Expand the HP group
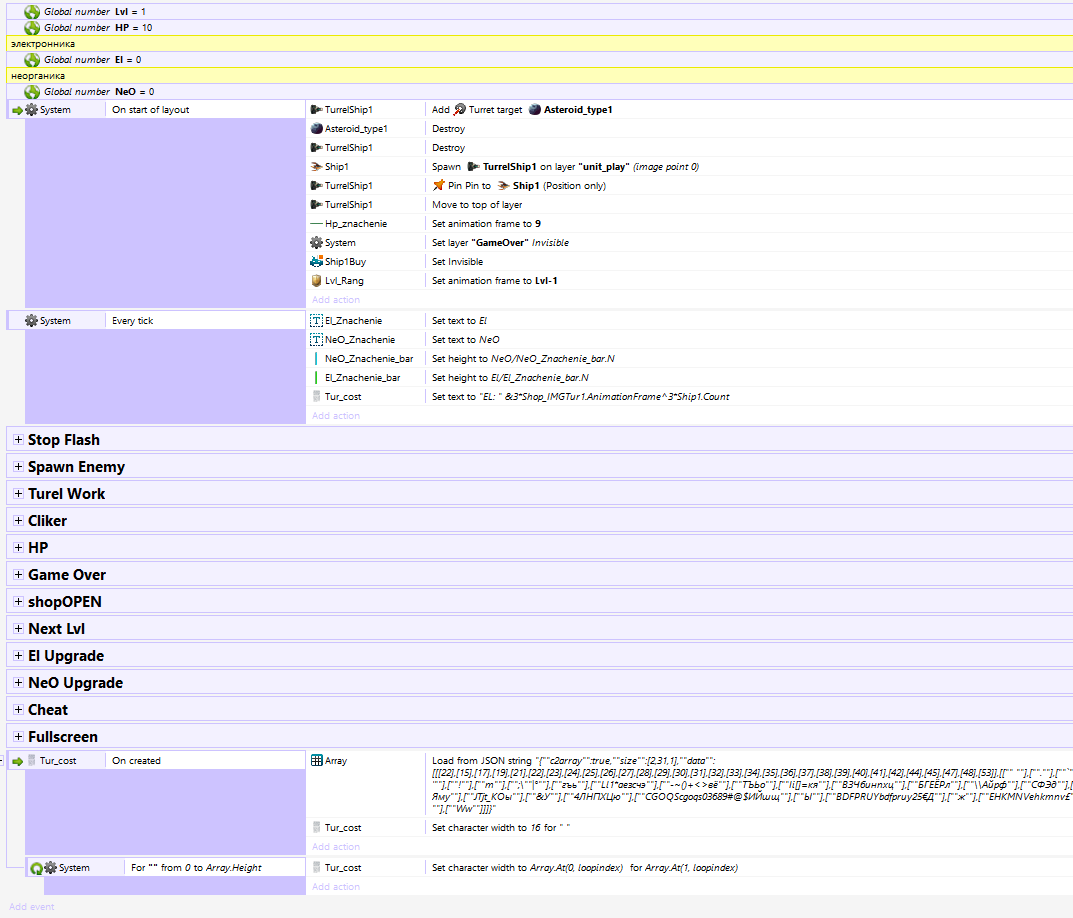 [x=18, y=548]
